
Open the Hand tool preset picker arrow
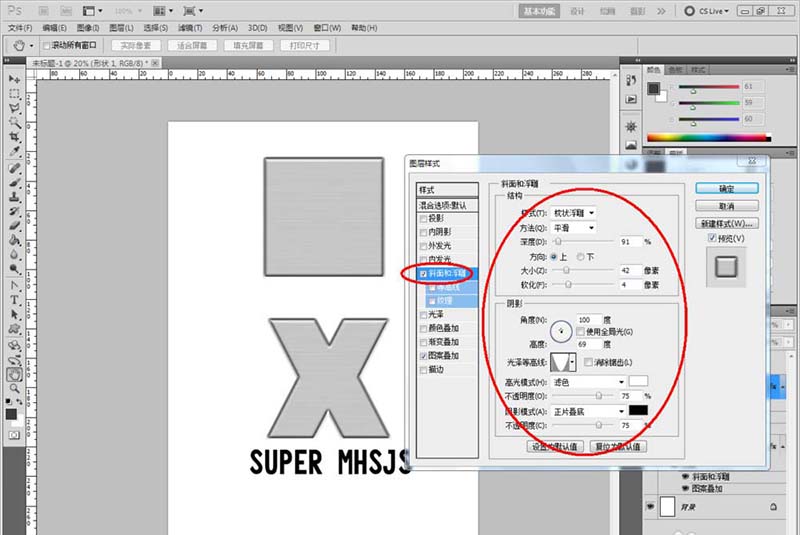tap(31, 46)
